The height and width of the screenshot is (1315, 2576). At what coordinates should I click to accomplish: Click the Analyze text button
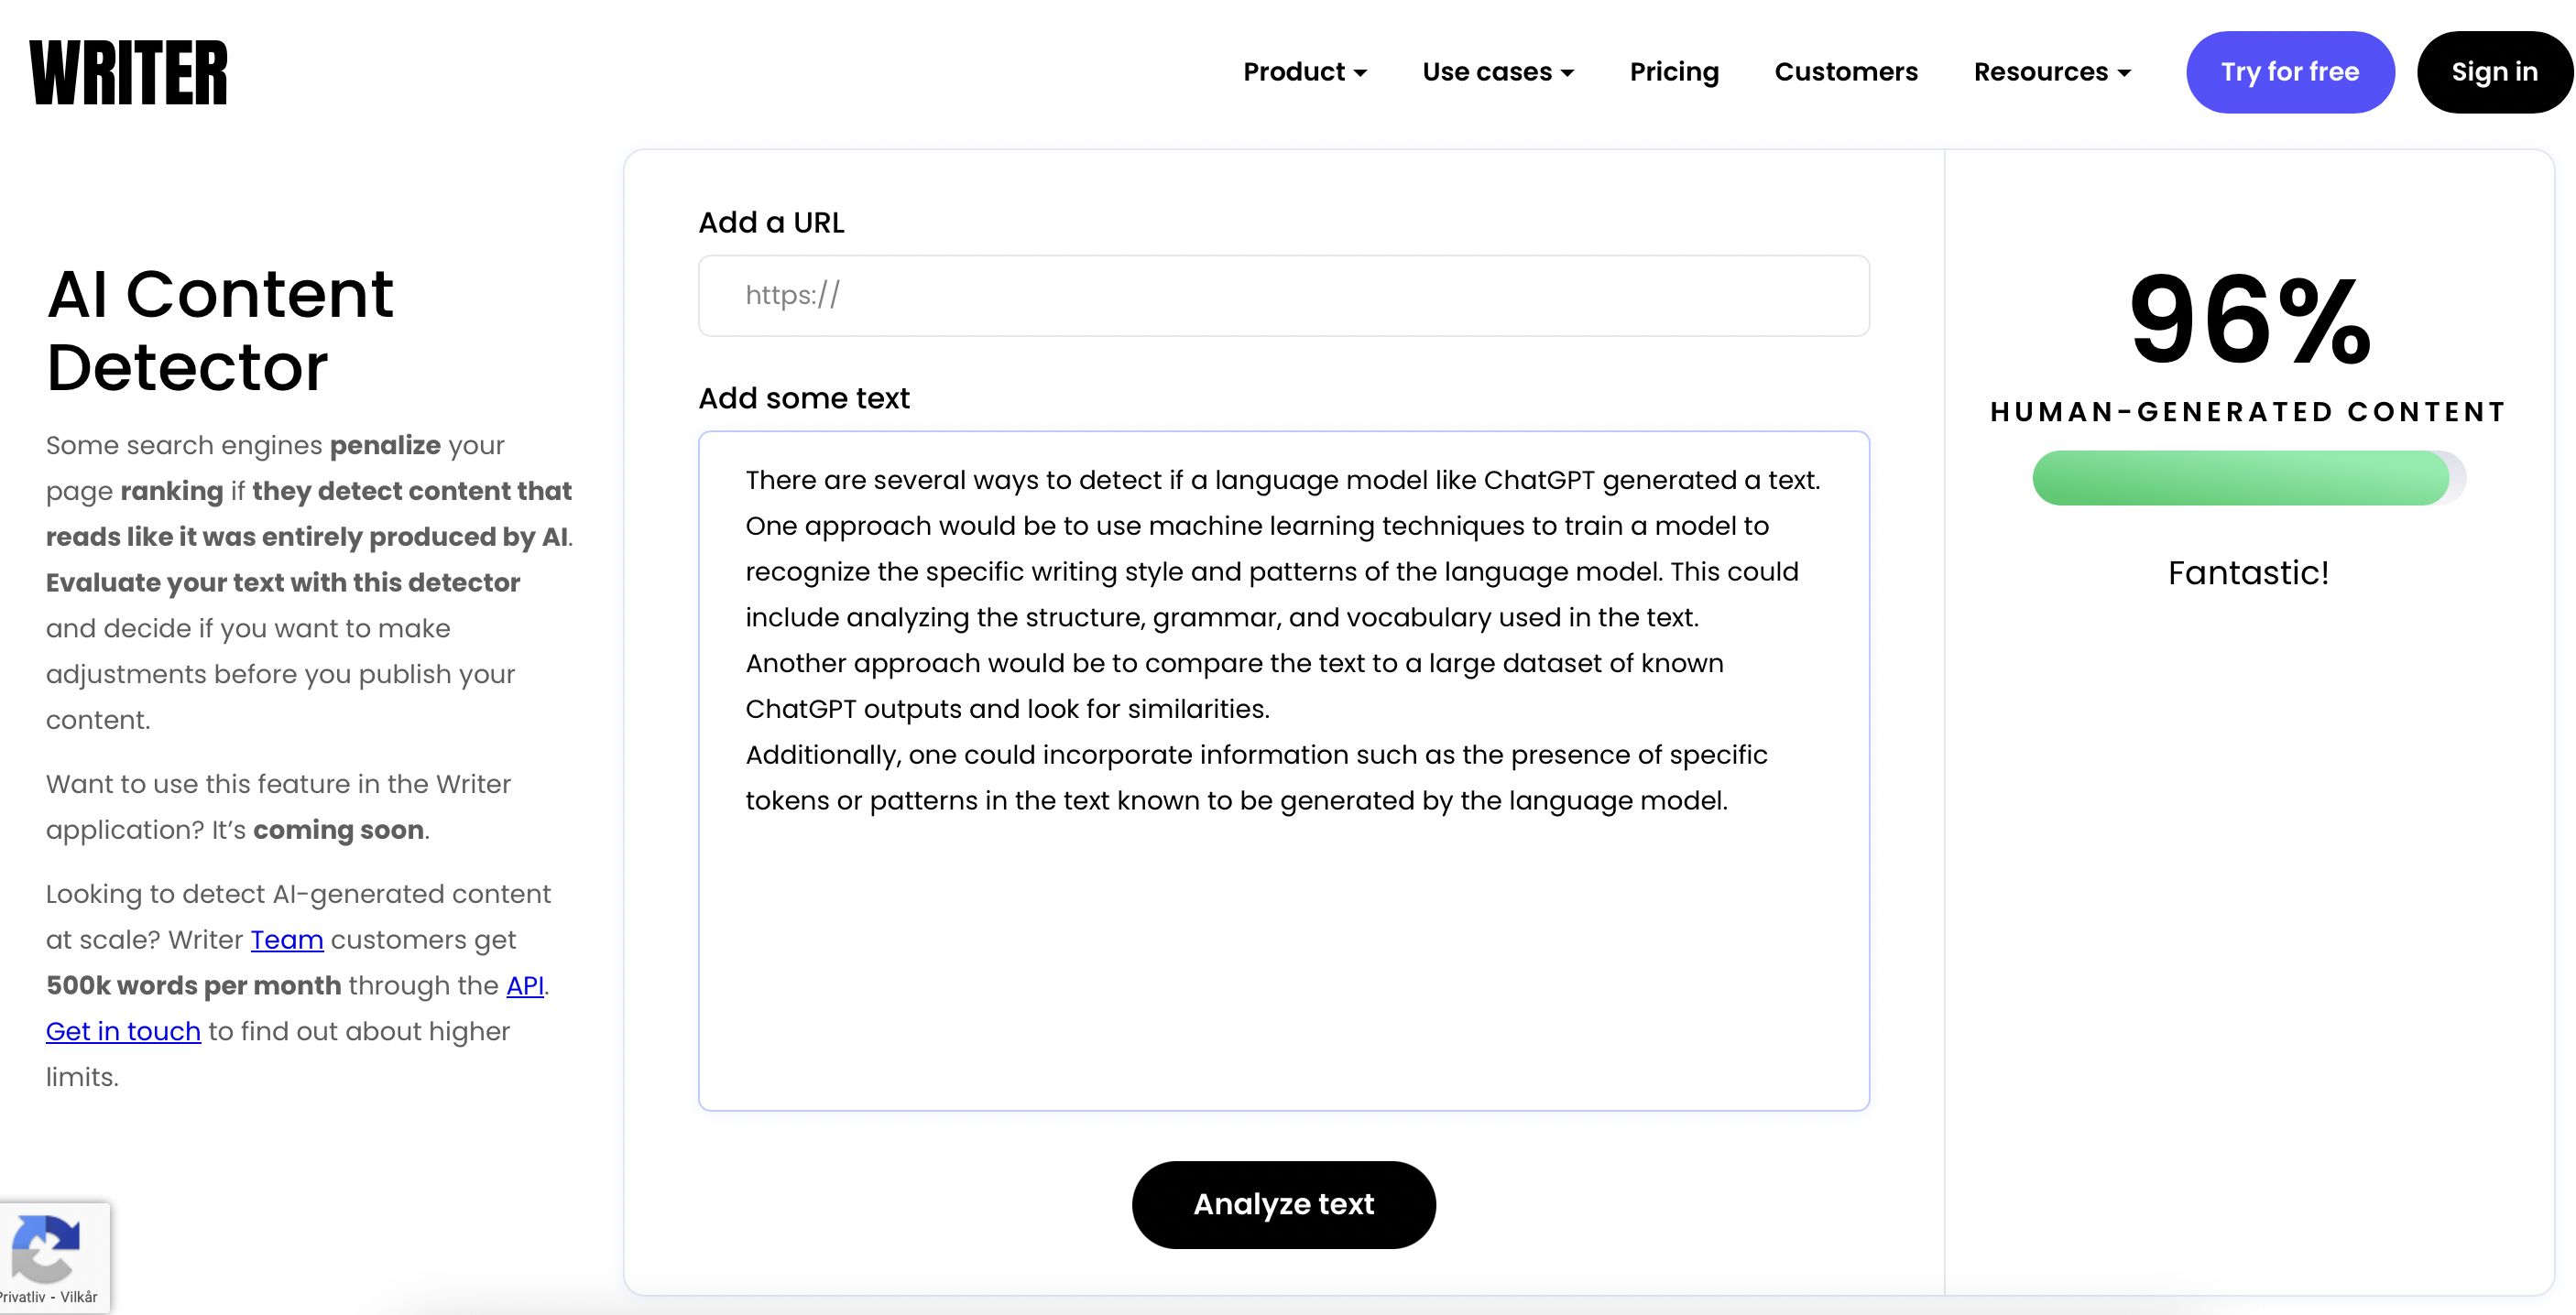click(x=1283, y=1204)
